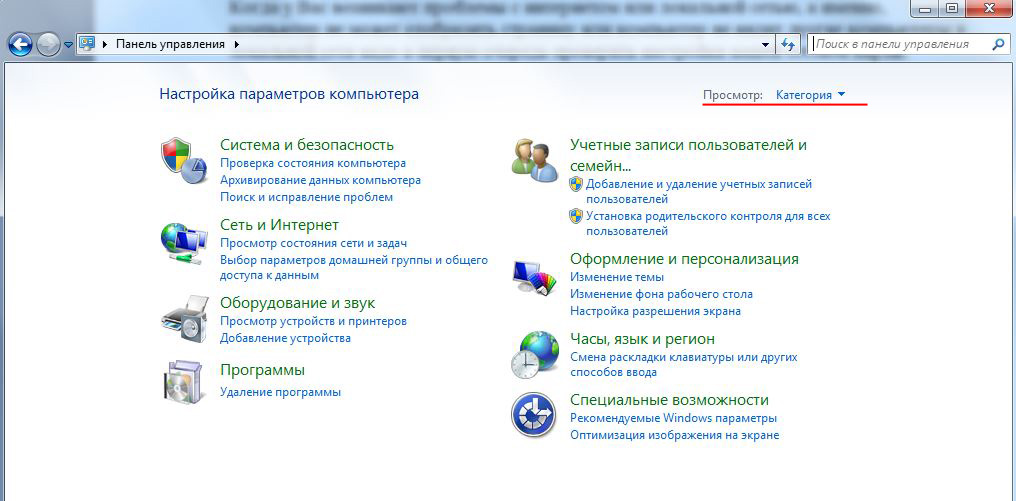The image size is (1016, 501).
Task: Open Архивирование данных компьютера
Action: coord(321,180)
